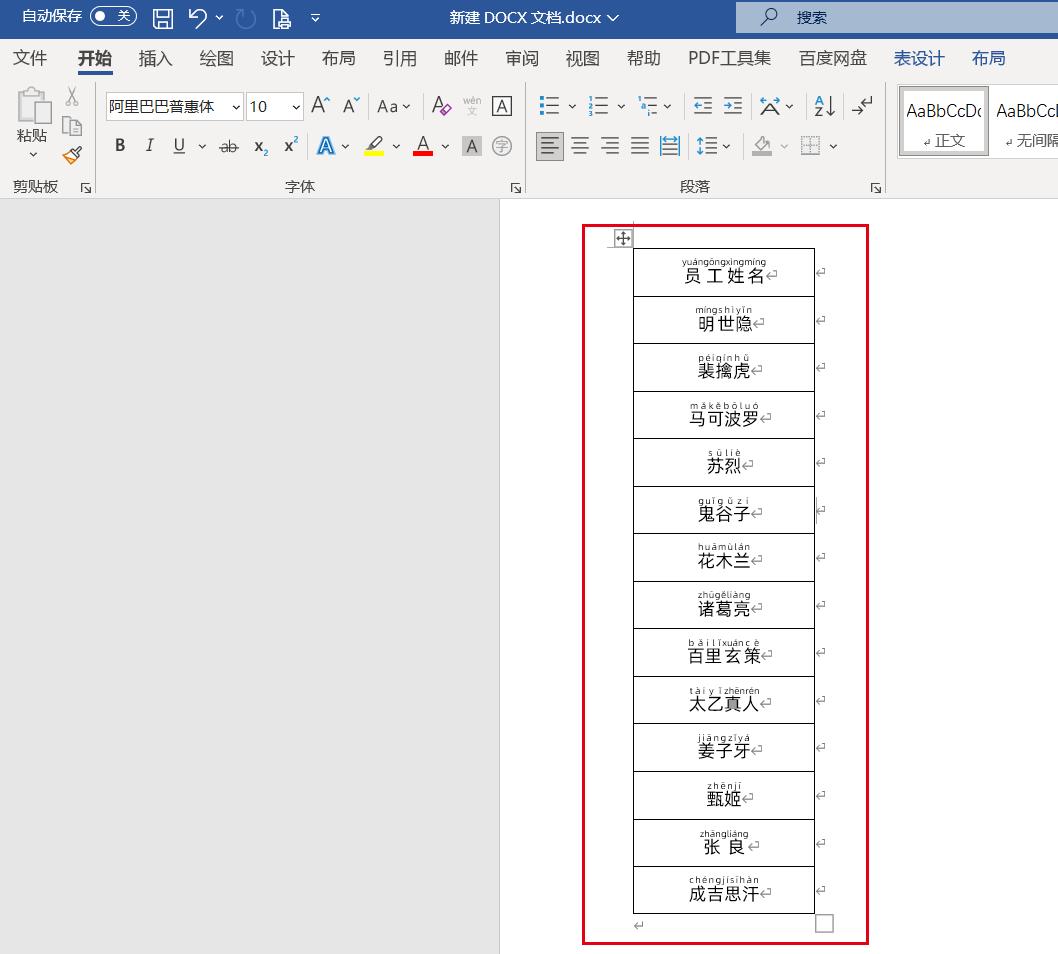Apply strikethrough to text
Screen dimensions: 1058x954
coord(228,146)
